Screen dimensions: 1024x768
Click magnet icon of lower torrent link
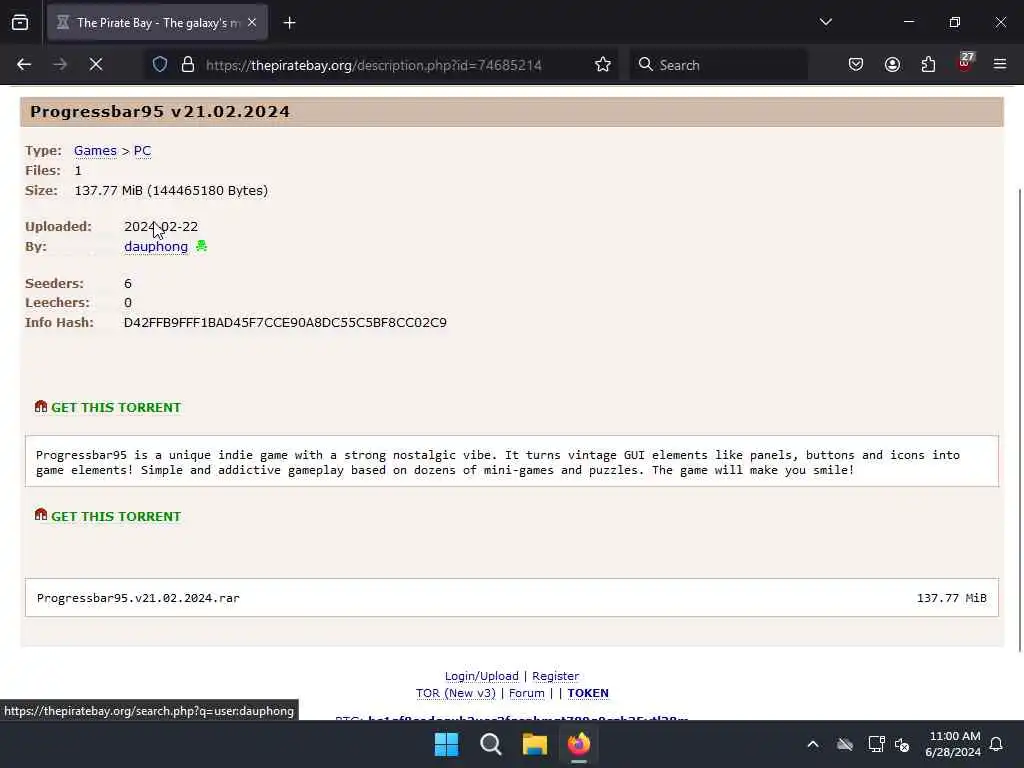[x=41, y=515]
